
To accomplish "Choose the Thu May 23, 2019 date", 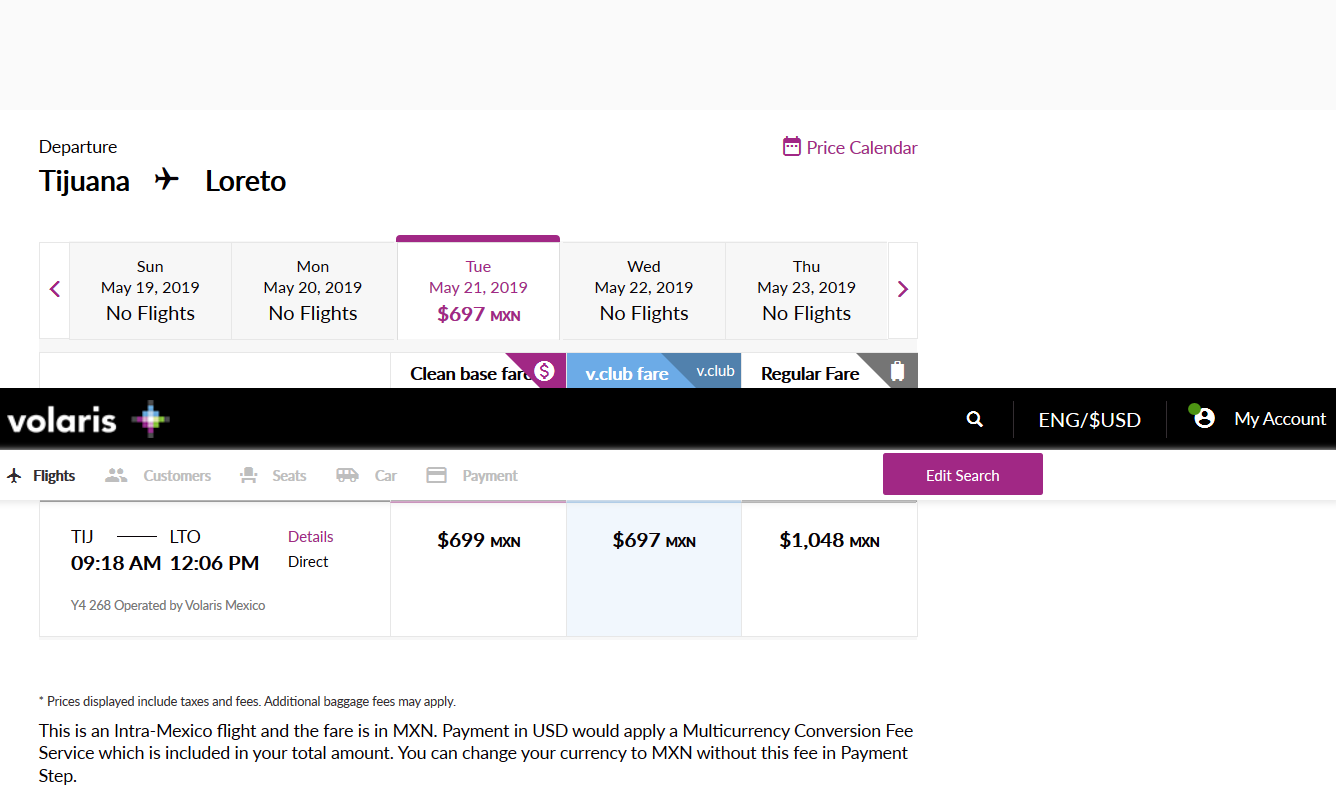I will 806,290.
